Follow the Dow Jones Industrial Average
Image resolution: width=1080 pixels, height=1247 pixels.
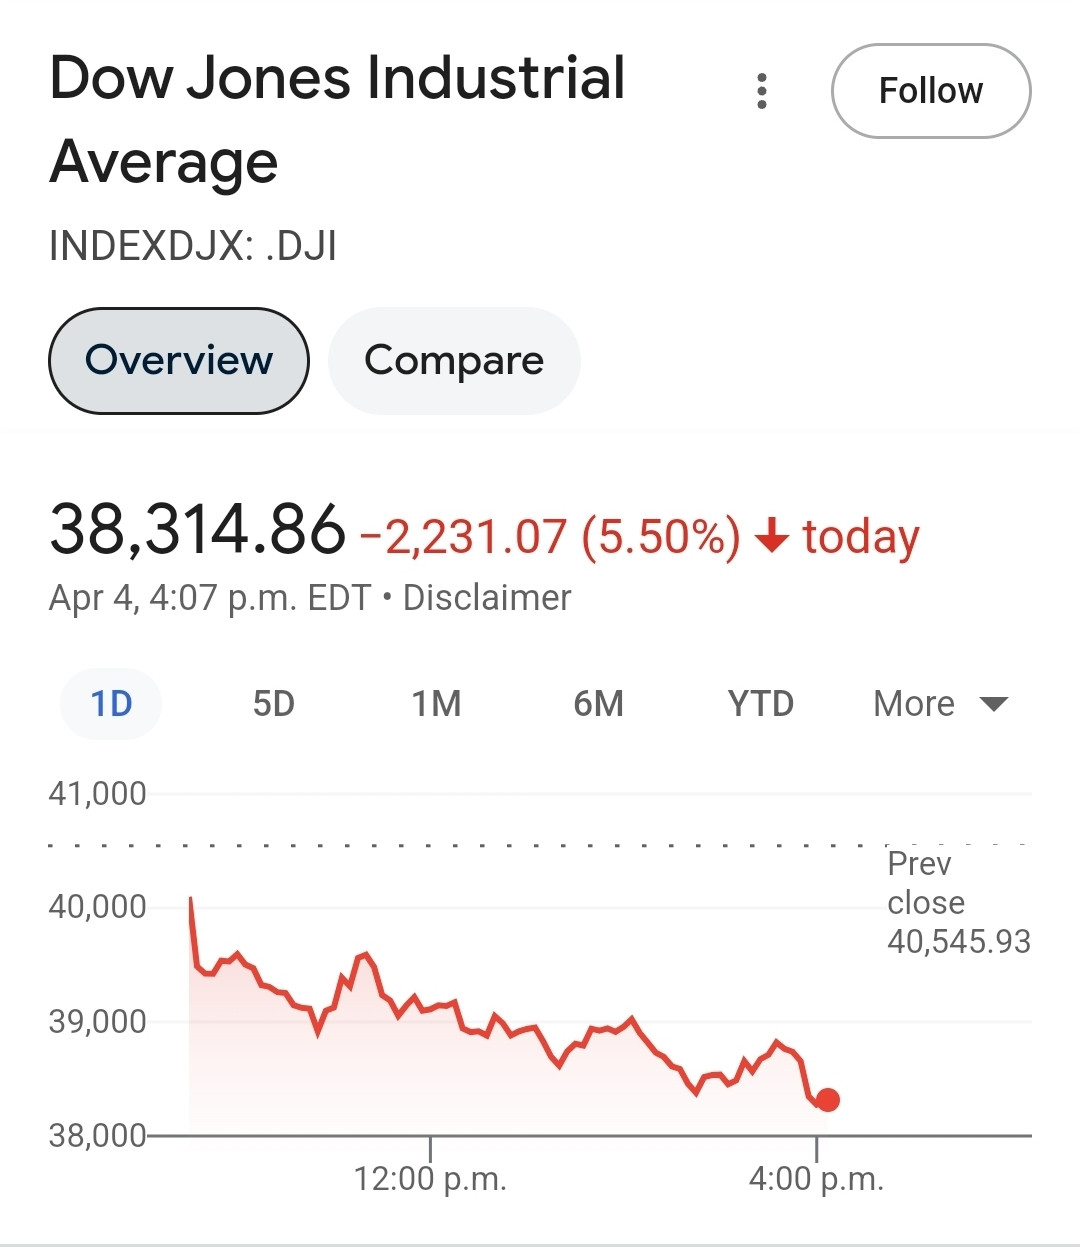(x=931, y=91)
